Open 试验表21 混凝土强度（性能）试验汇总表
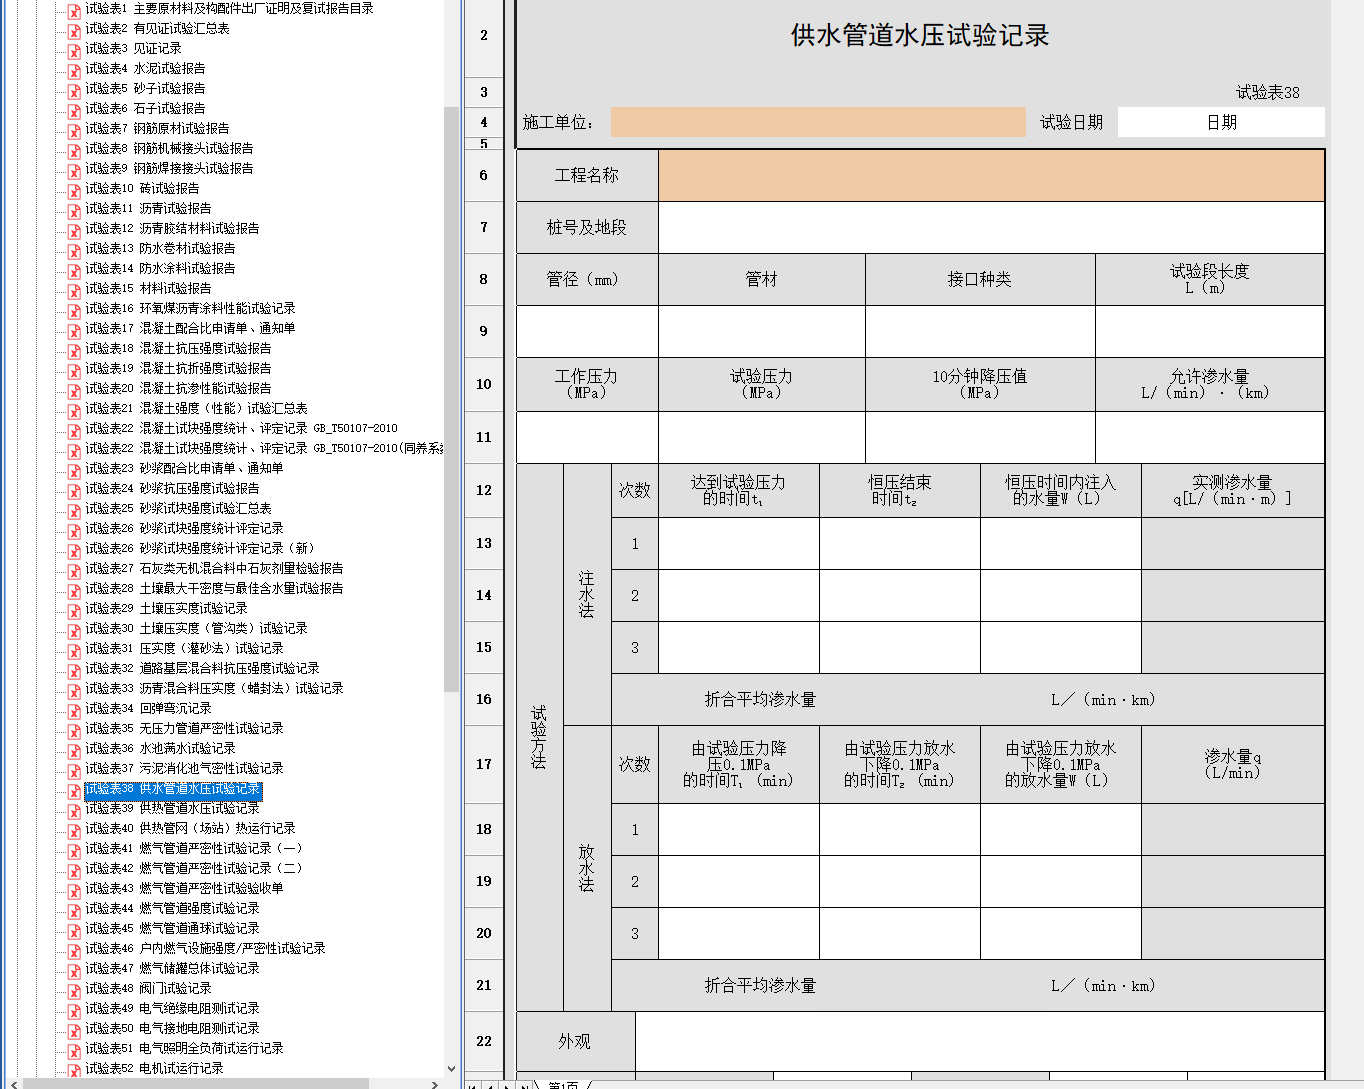 click(x=196, y=408)
